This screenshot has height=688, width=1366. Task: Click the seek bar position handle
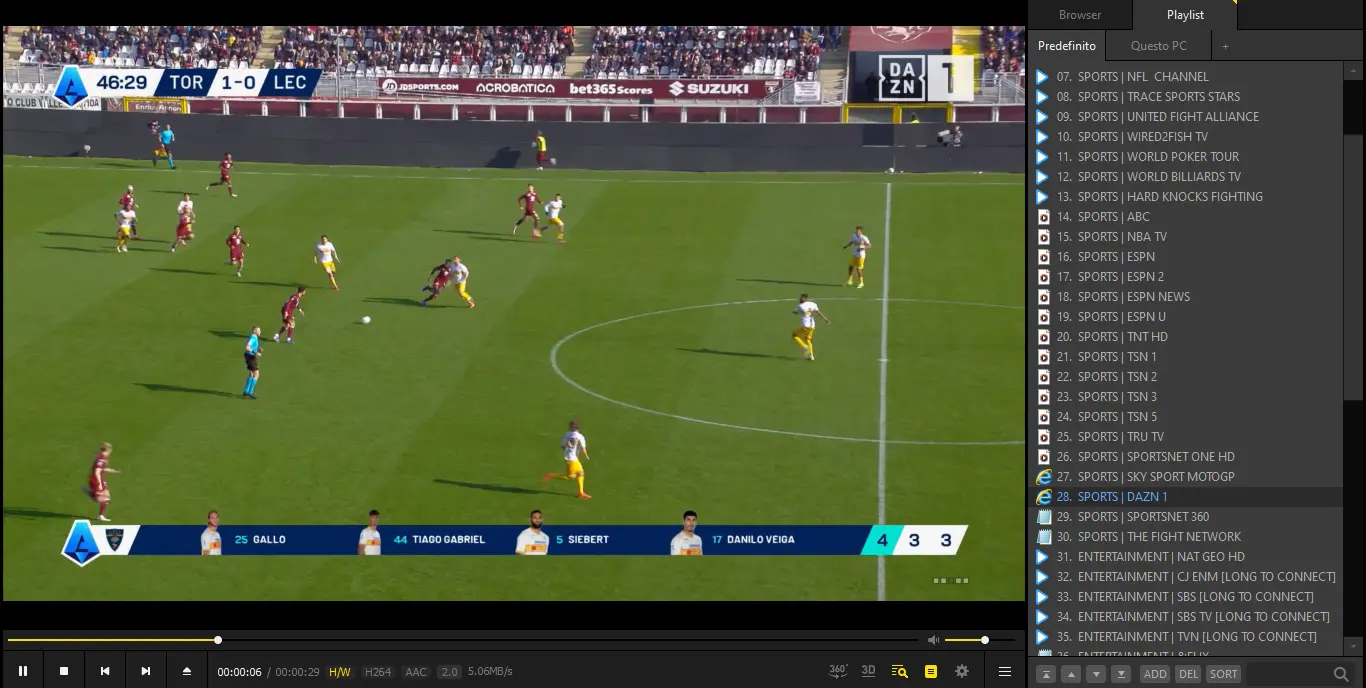[218, 640]
